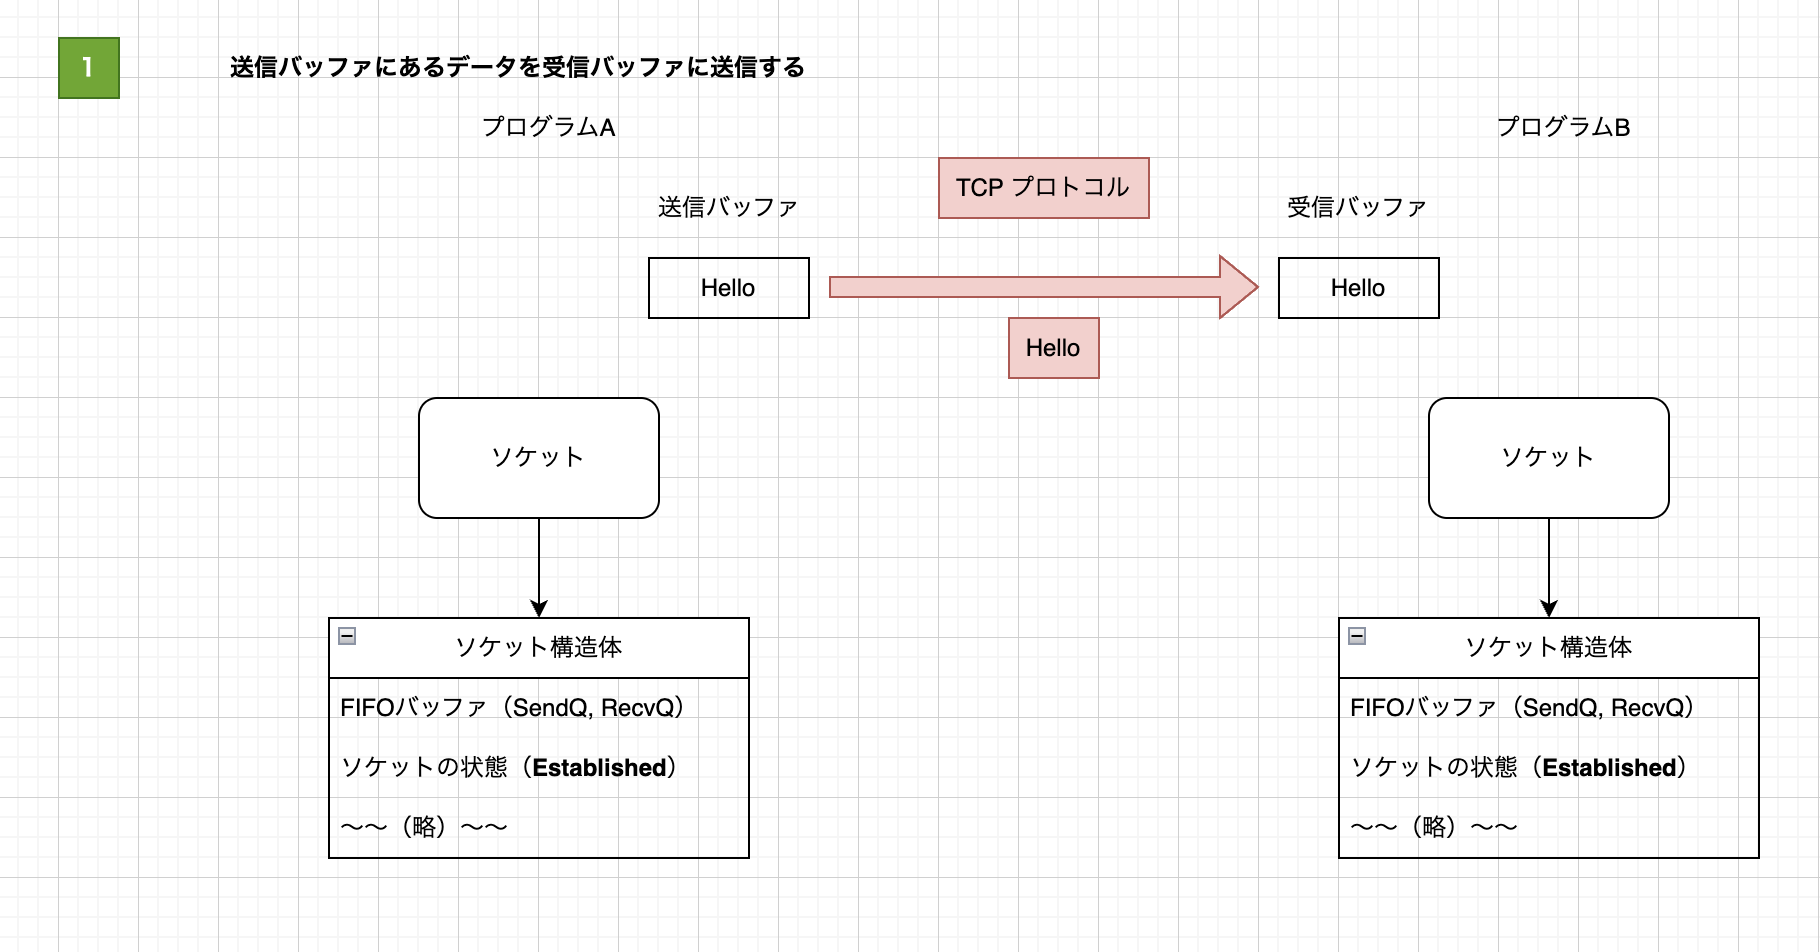The image size is (1820, 952).
Task: Select the 送信バッファ label above the left box
Action: click(x=728, y=206)
